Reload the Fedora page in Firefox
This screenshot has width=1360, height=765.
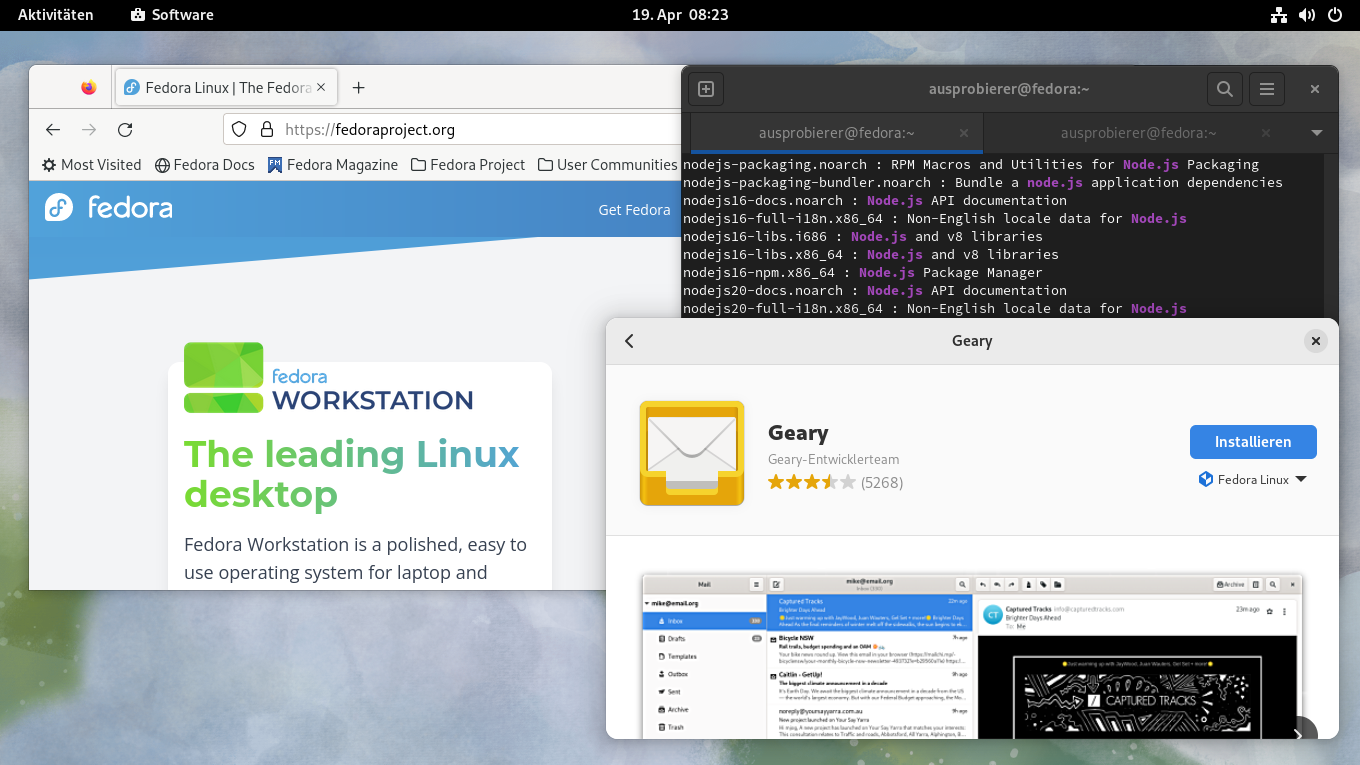tap(125, 129)
